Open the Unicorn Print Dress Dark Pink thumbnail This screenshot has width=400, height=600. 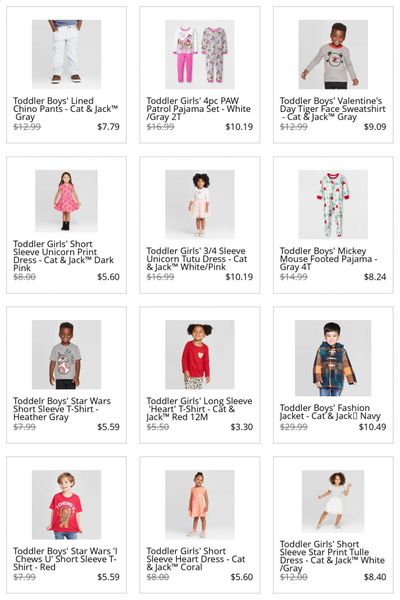click(66, 201)
